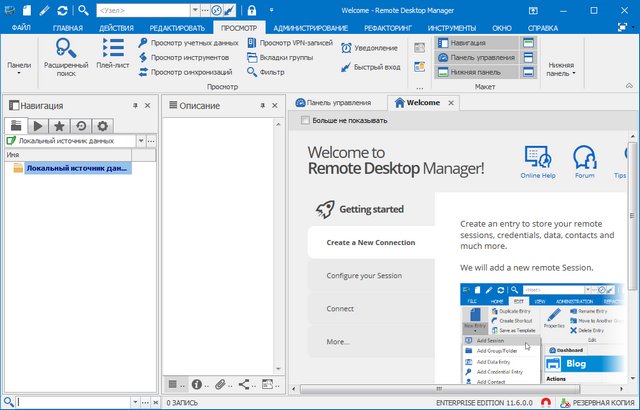Click the share icon in Описание footer
The height and width of the screenshot is (410, 640).
pos(244,384)
